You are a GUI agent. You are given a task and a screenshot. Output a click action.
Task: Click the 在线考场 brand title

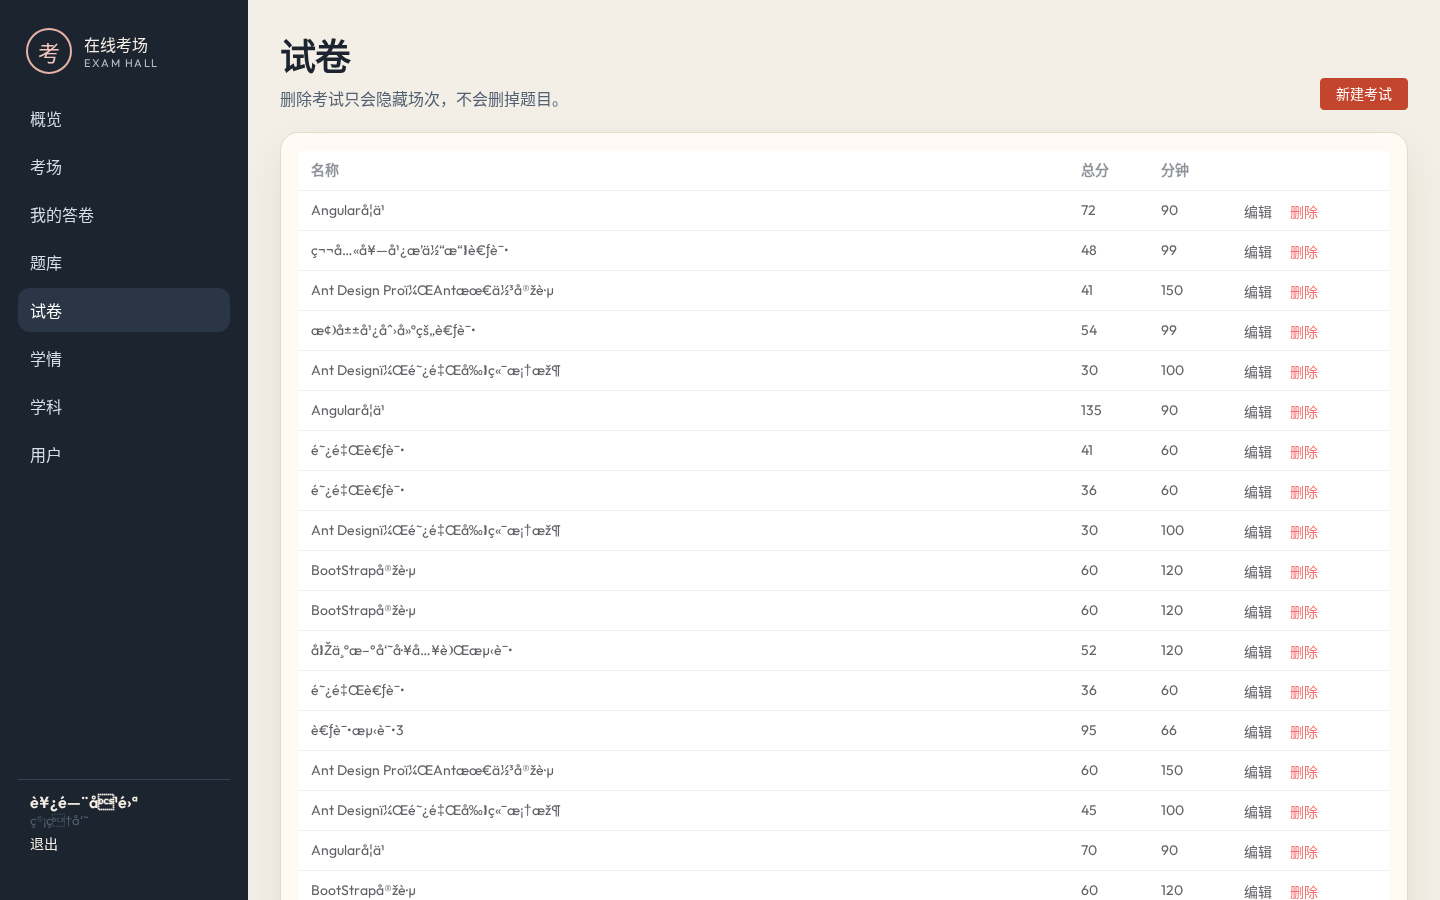coord(116,45)
